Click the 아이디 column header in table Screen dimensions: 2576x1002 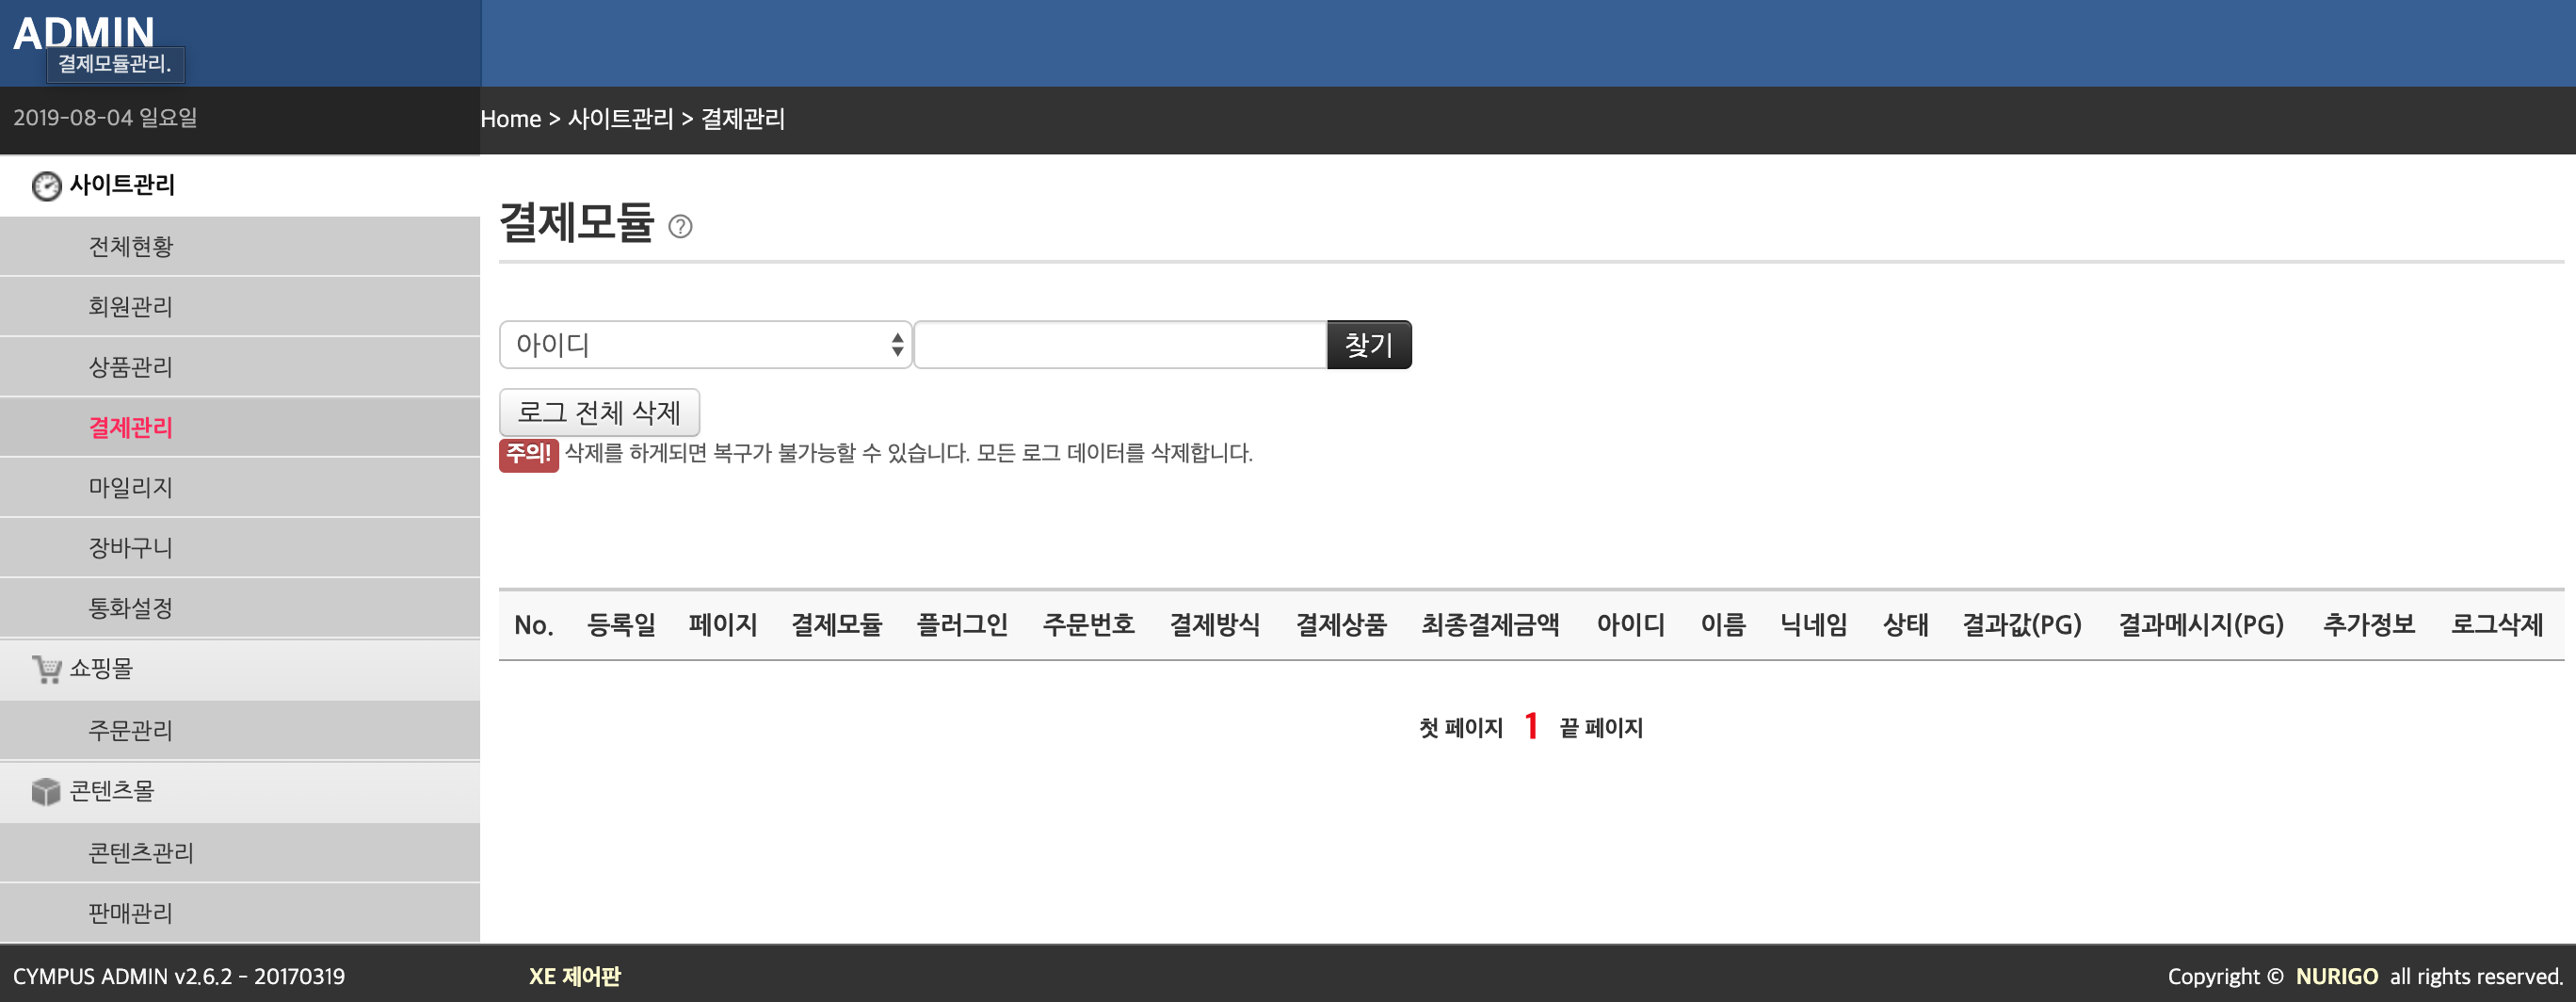click(x=1631, y=625)
